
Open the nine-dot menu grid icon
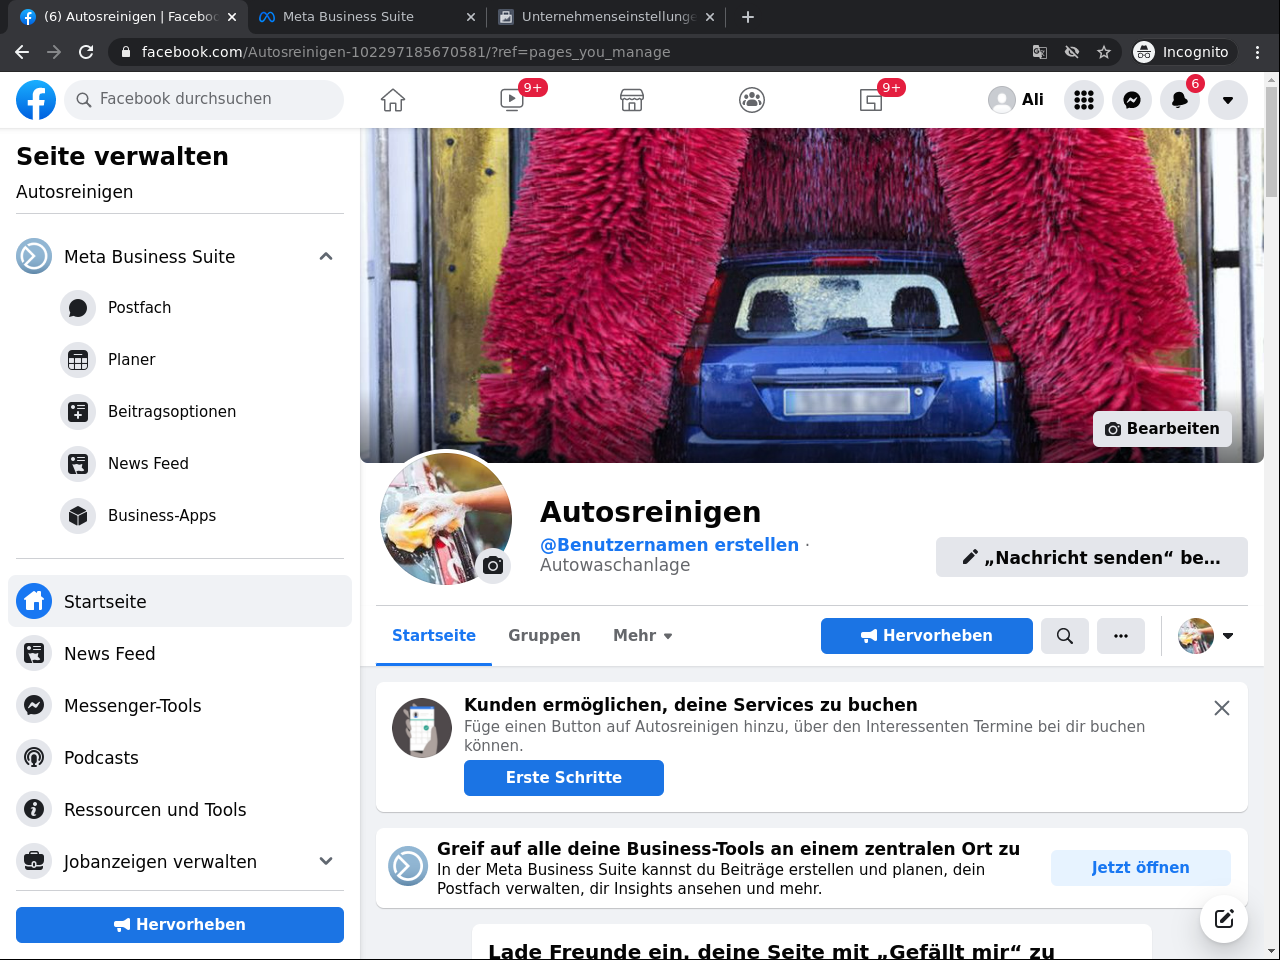1084,100
